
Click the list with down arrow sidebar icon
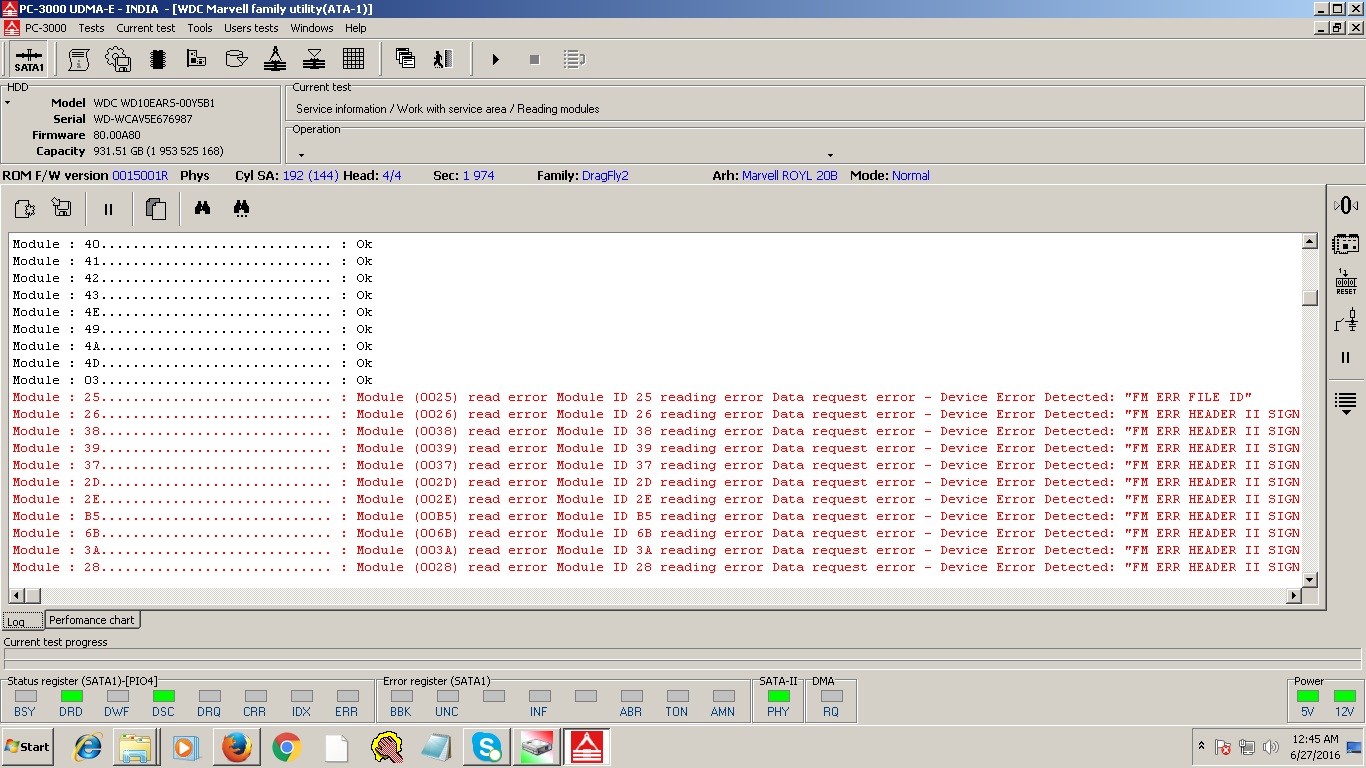pyautogui.click(x=1346, y=402)
